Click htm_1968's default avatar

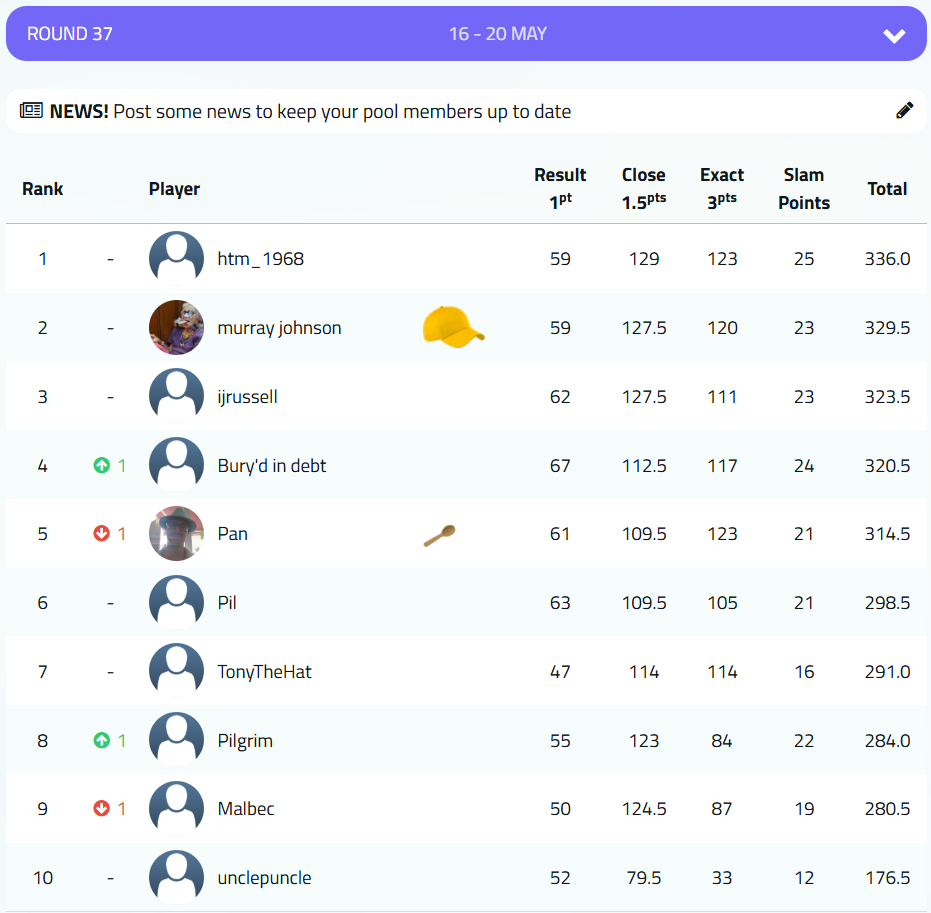coord(176,259)
